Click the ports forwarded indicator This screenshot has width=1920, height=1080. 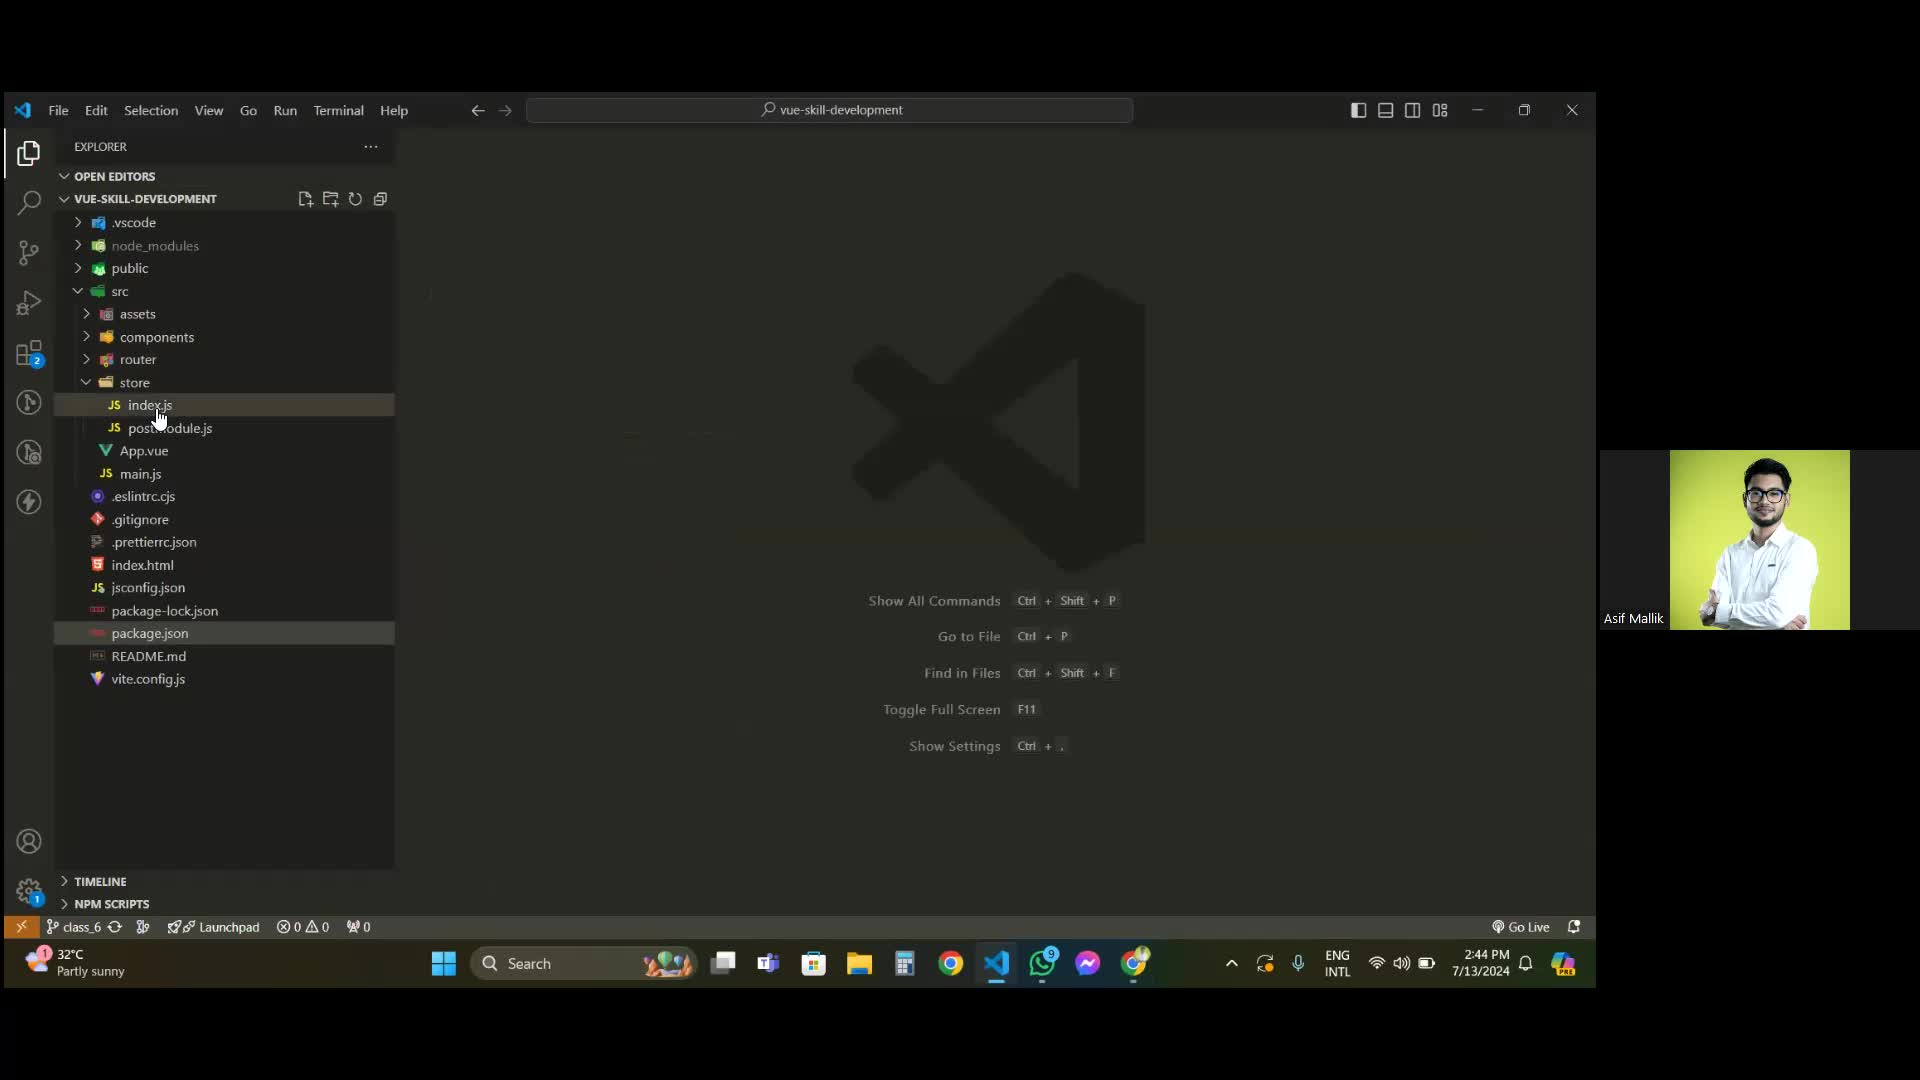(358, 927)
